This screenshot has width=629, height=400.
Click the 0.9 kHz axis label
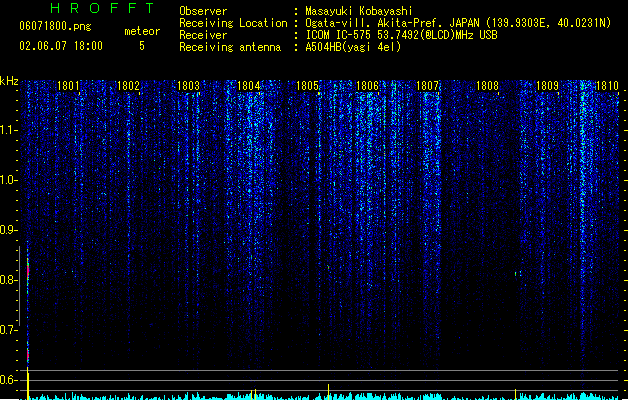8,230
